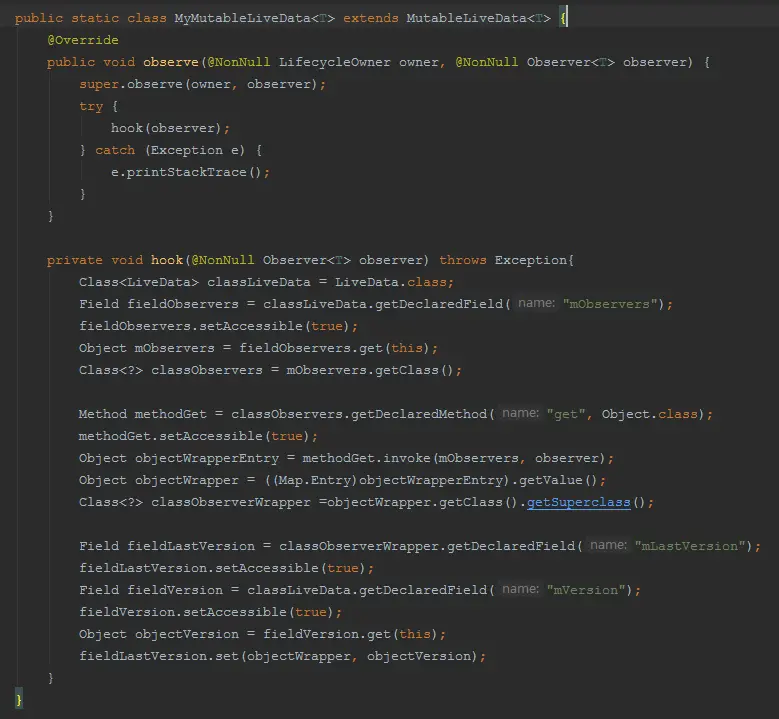Viewport: 779px width, 719px height.
Task: Click methodGet.setAccessible(true) line
Action: pyautogui.click(x=198, y=436)
